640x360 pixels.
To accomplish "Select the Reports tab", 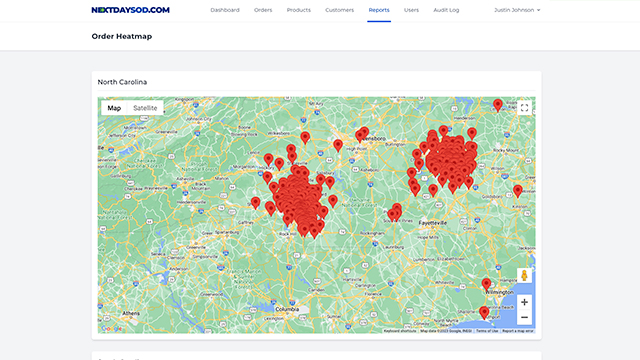I will pyautogui.click(x=379, y=10).
